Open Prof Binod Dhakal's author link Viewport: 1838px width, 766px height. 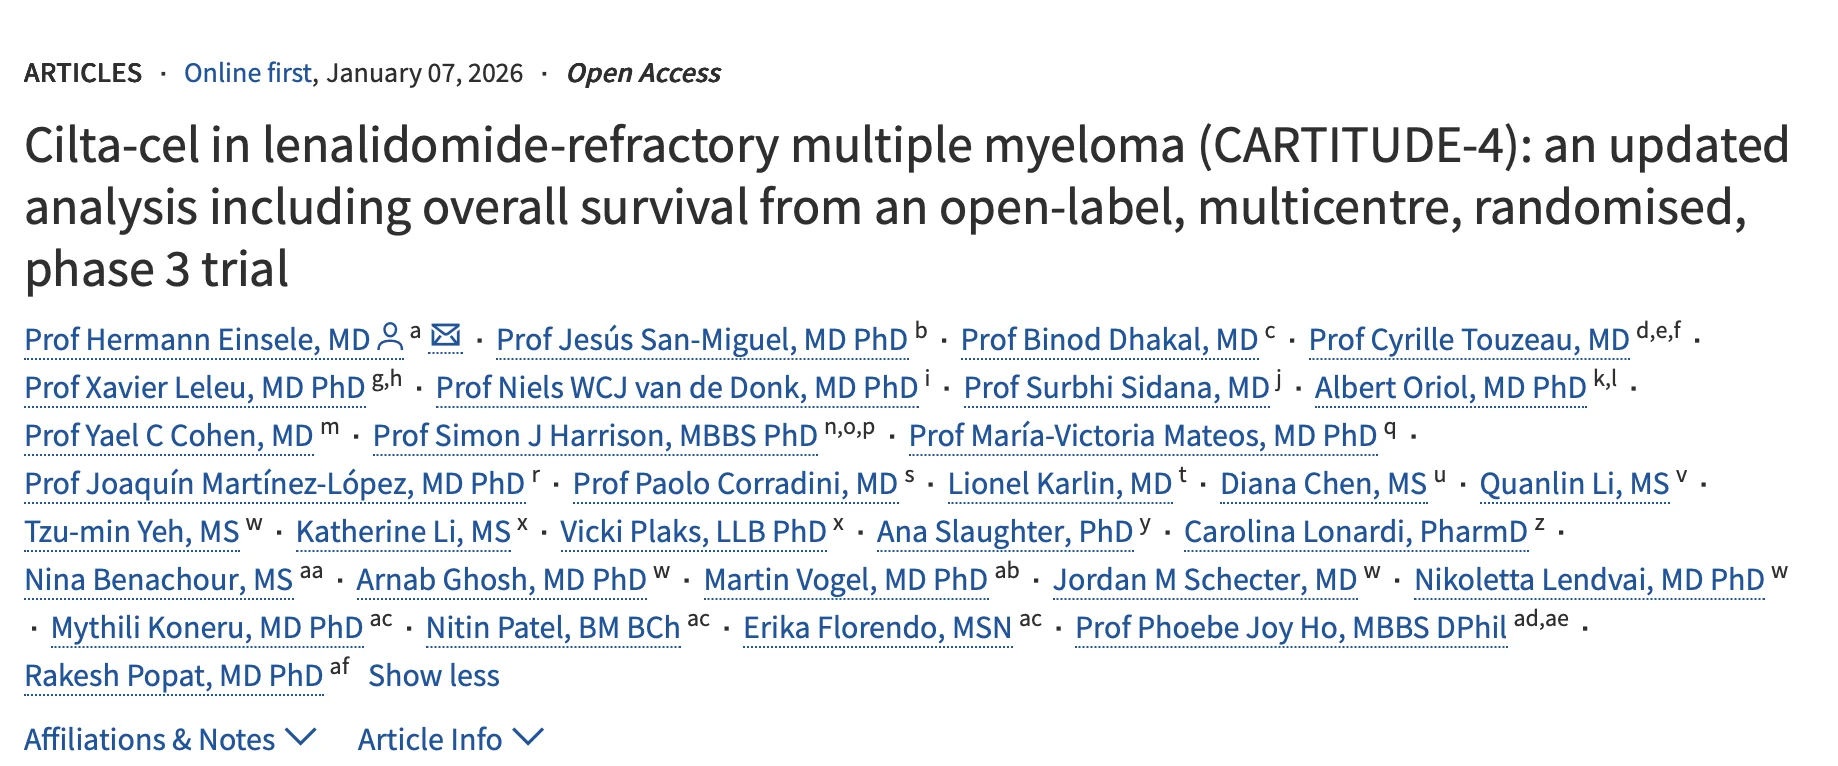tap(1110, 340)
